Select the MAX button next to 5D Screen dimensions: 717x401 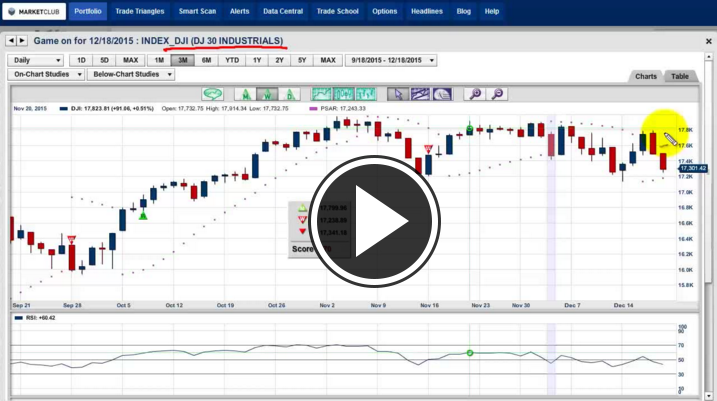(130, 60)
